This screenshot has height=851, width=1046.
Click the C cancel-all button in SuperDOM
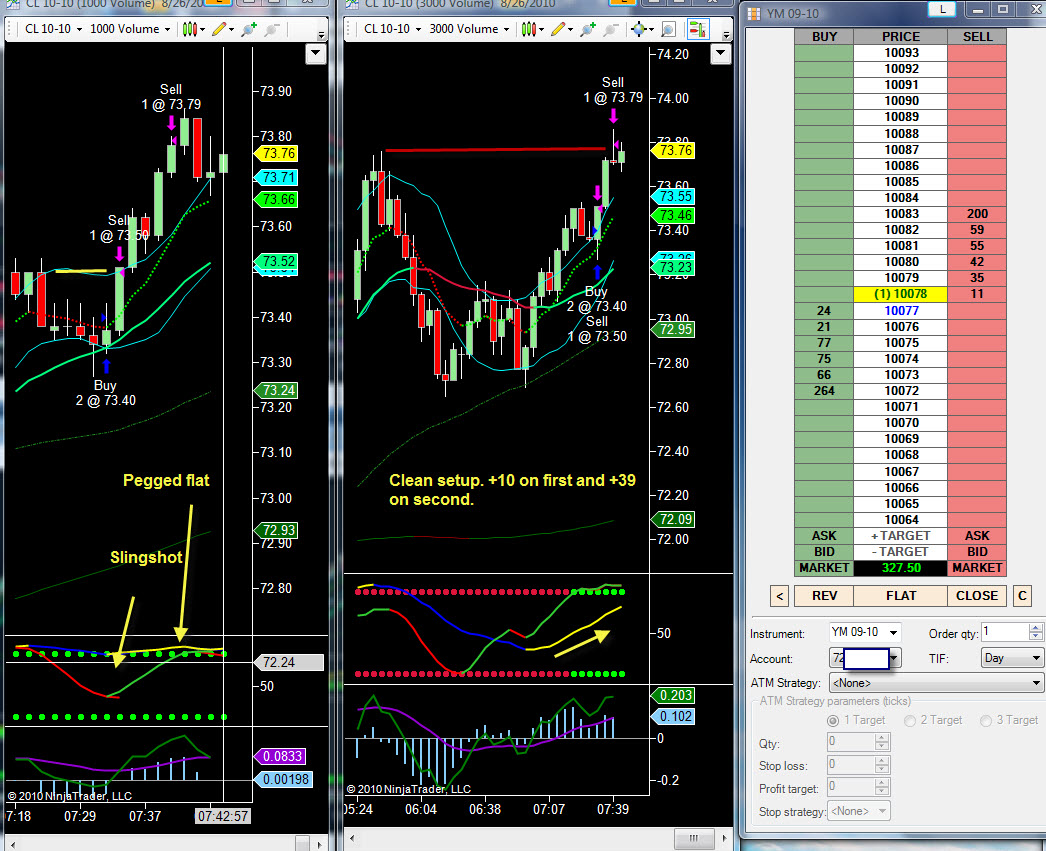pyautogui.click(x=1022, y=596)
